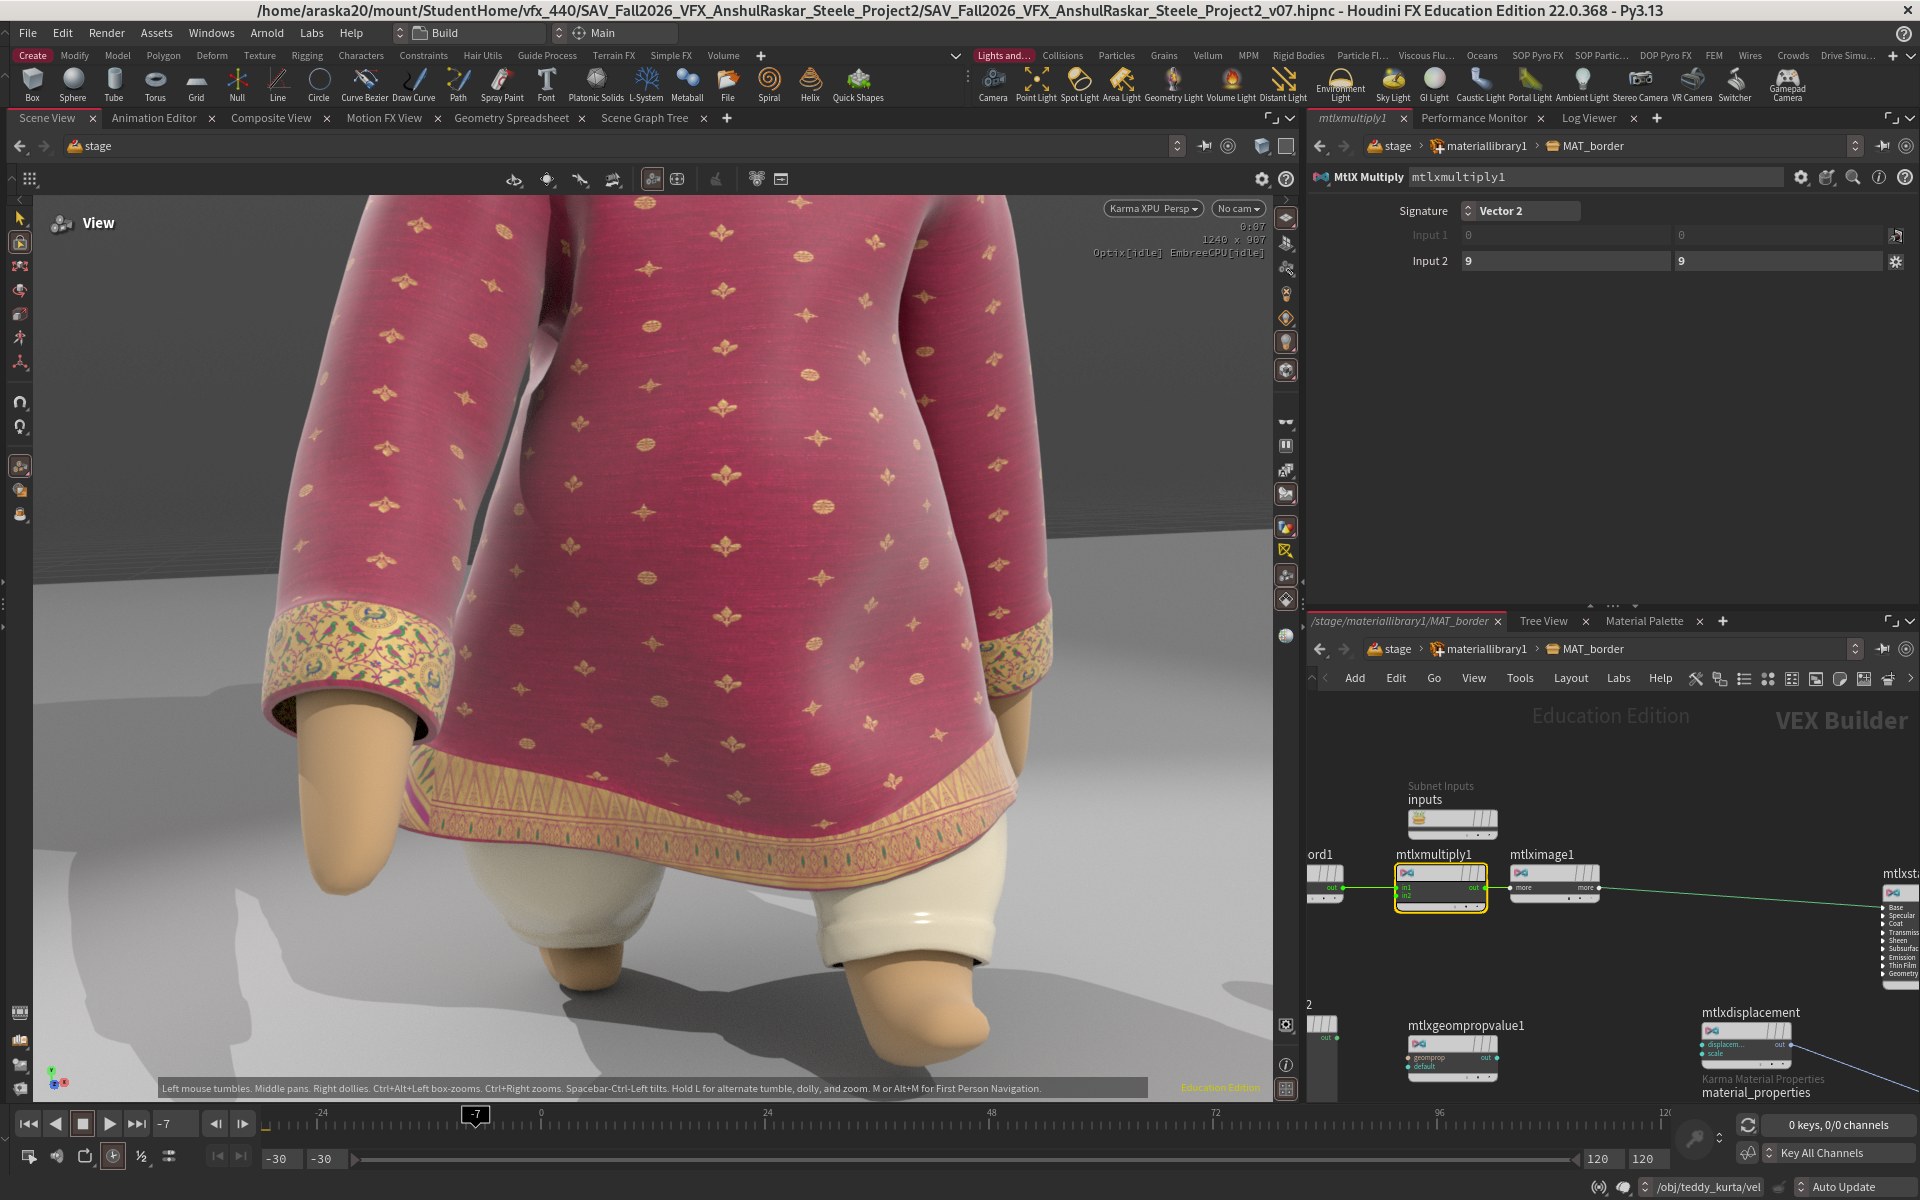This screenshot has width=1920, height=1200.
Task: Create a Font object from the shelf
Action: [546, 84]
